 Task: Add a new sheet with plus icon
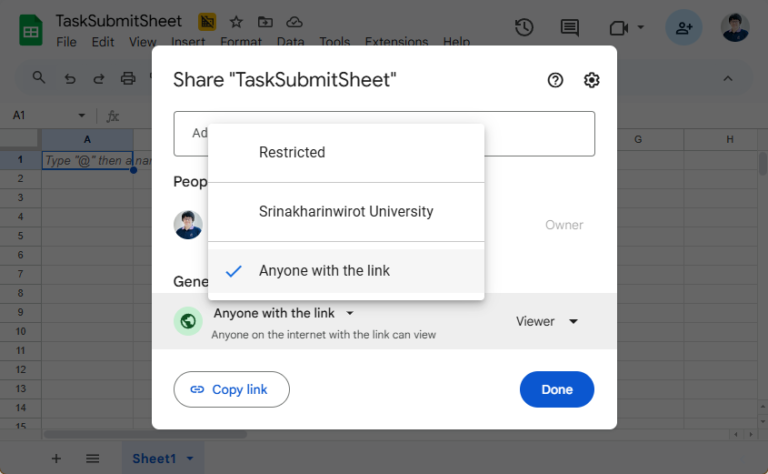point(56,459)
